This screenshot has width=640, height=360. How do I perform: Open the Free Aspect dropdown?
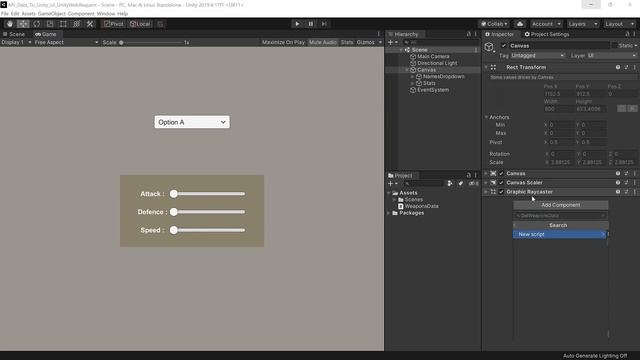pos(66,42)
